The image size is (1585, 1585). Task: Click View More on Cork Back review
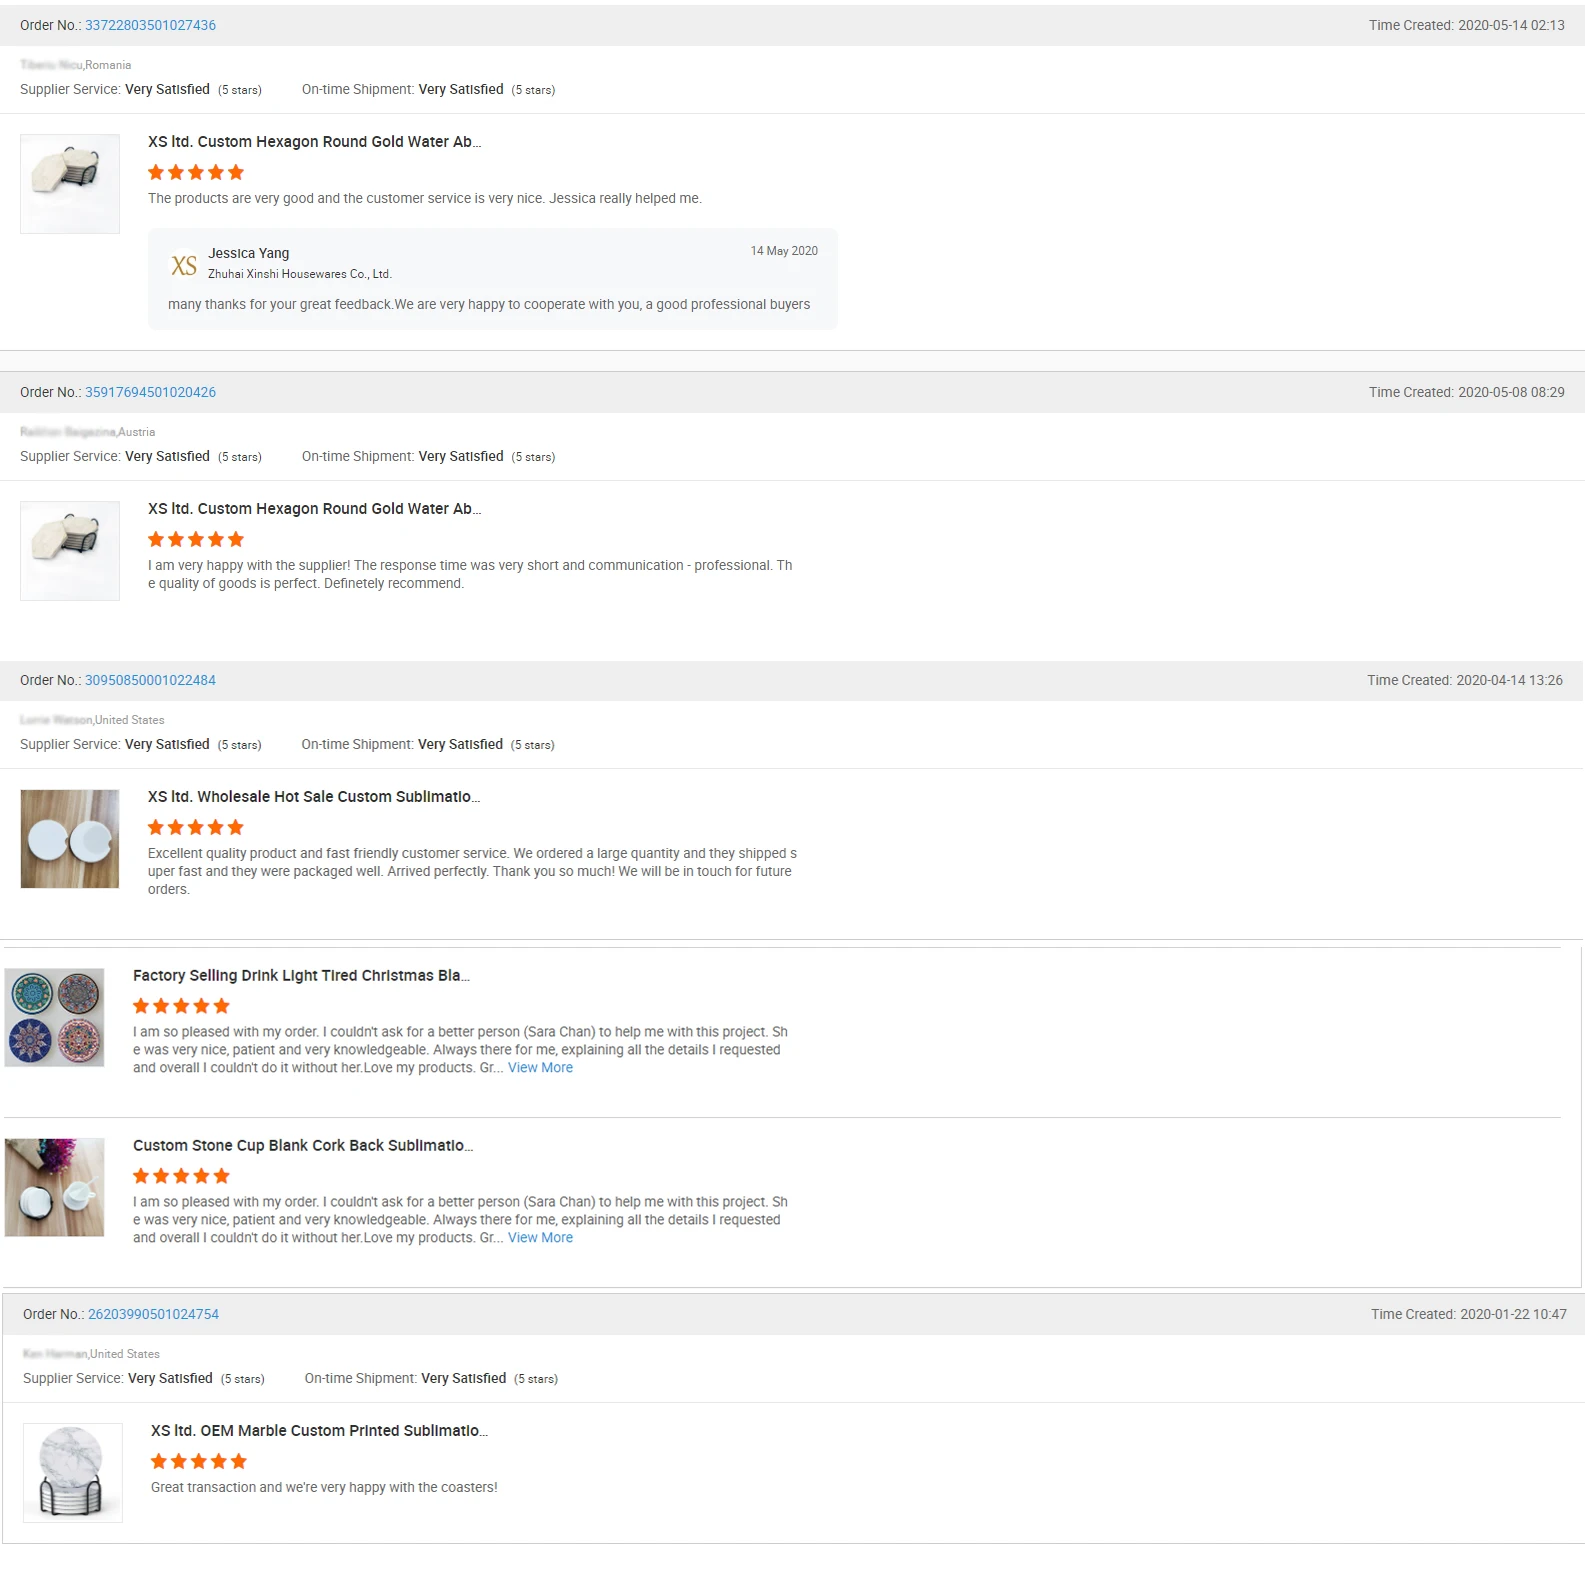coord(540,1238)
